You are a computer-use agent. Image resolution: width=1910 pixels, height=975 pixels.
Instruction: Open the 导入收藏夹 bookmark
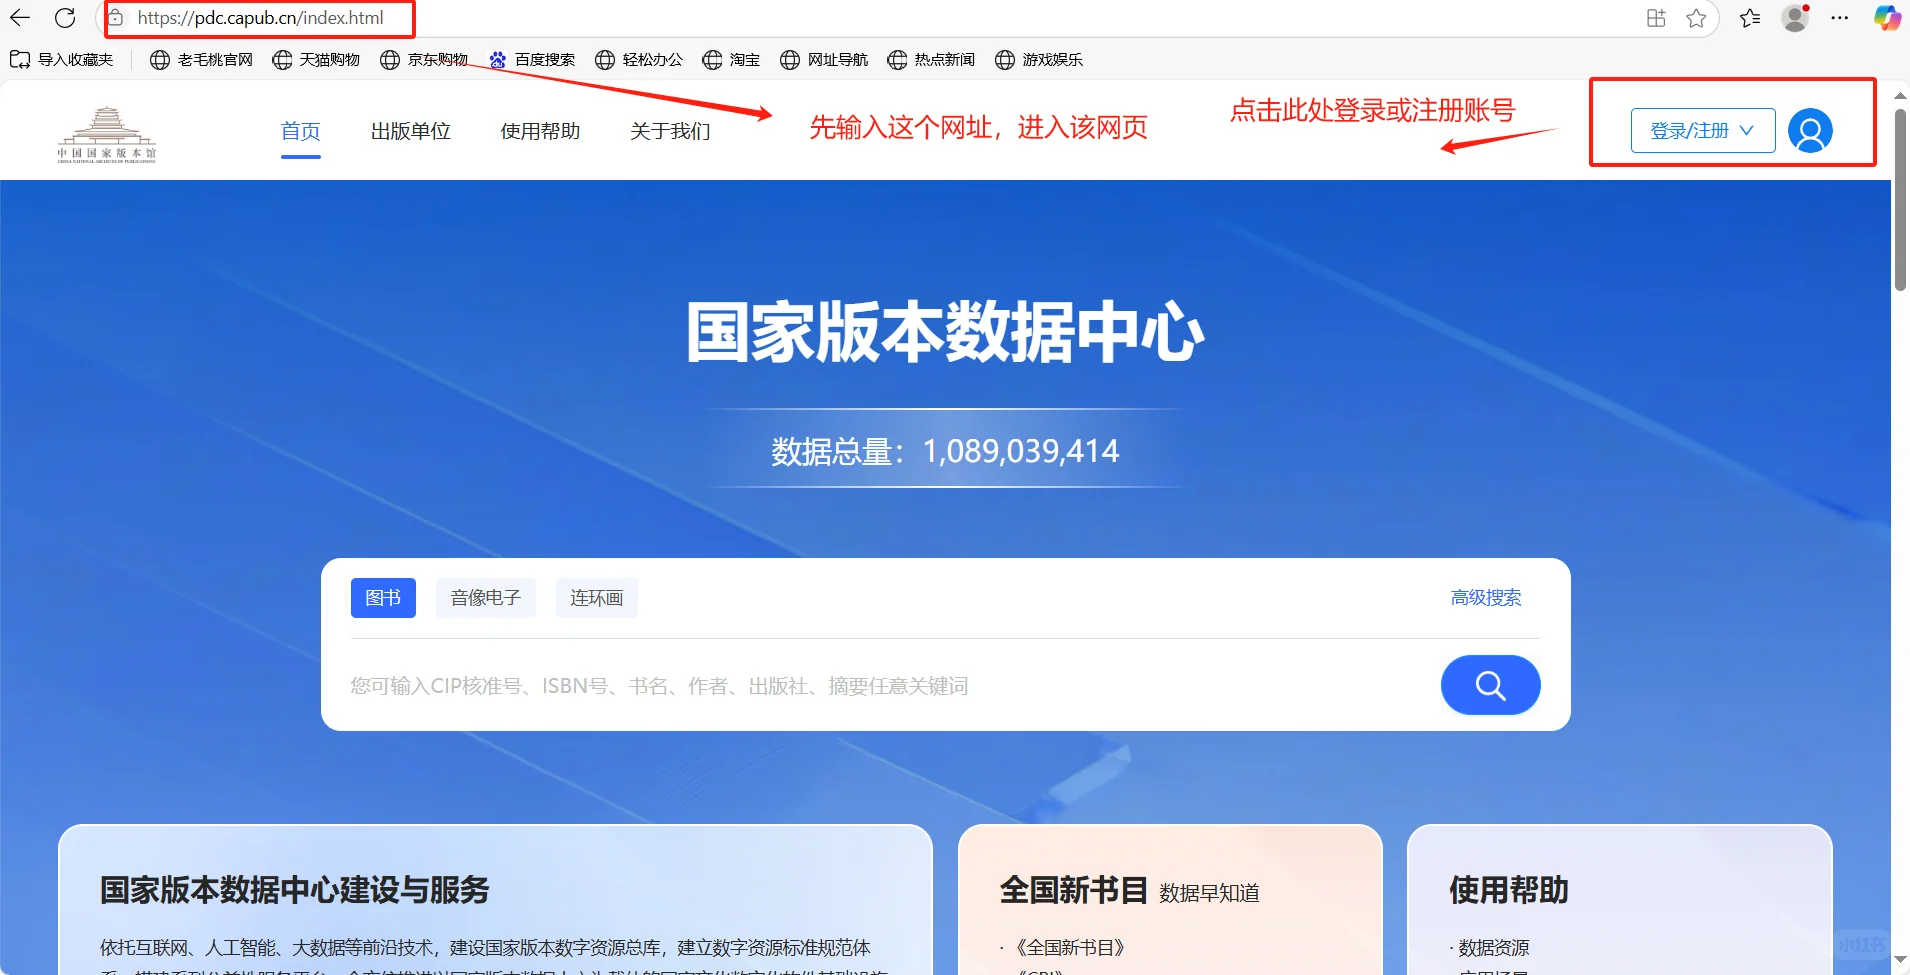(62, 60)
